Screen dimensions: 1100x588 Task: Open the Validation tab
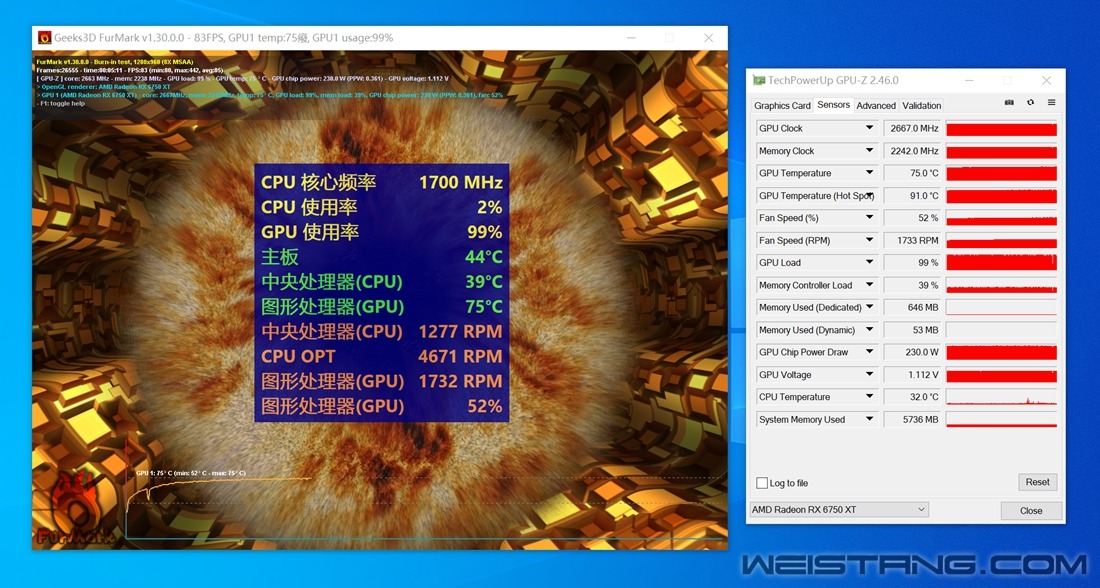pos(921,105)
